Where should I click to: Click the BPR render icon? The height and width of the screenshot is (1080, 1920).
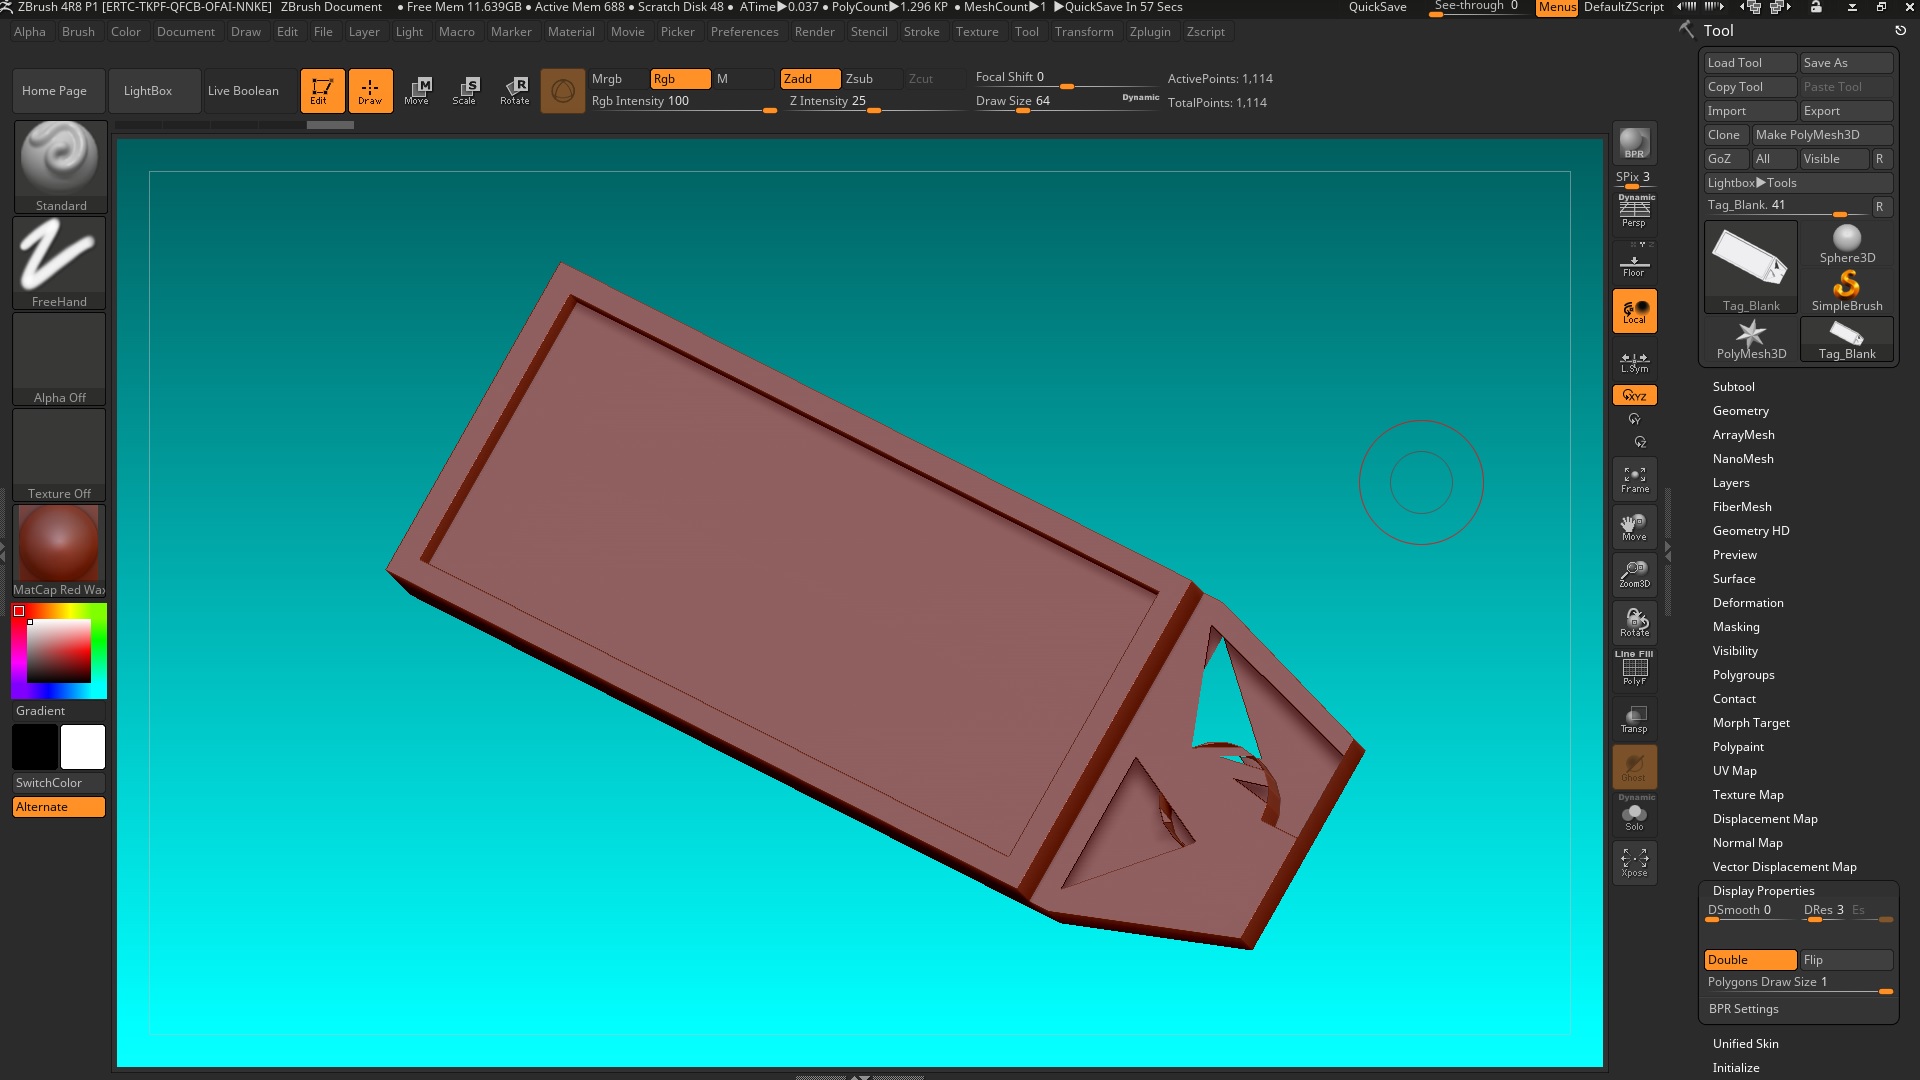point(1634,143)
